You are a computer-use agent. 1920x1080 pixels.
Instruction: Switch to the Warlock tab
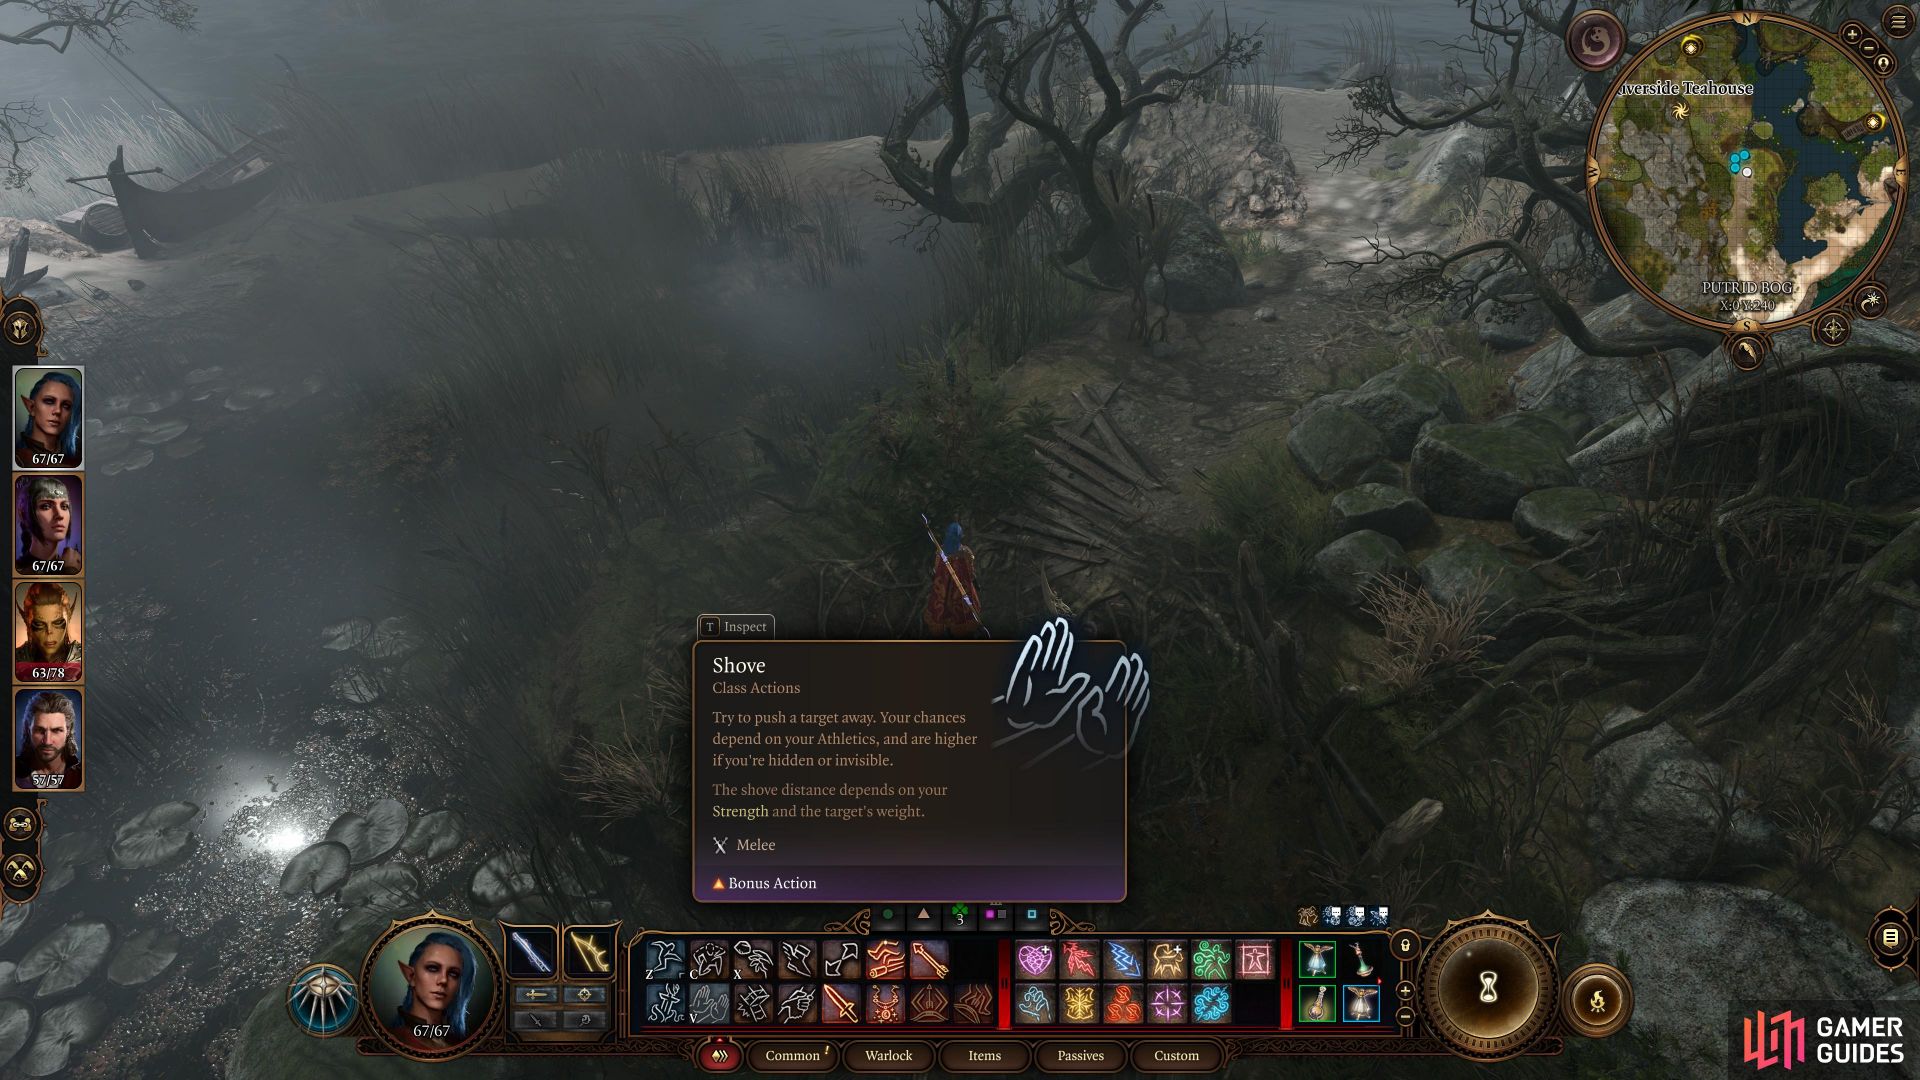point(886,1055)
